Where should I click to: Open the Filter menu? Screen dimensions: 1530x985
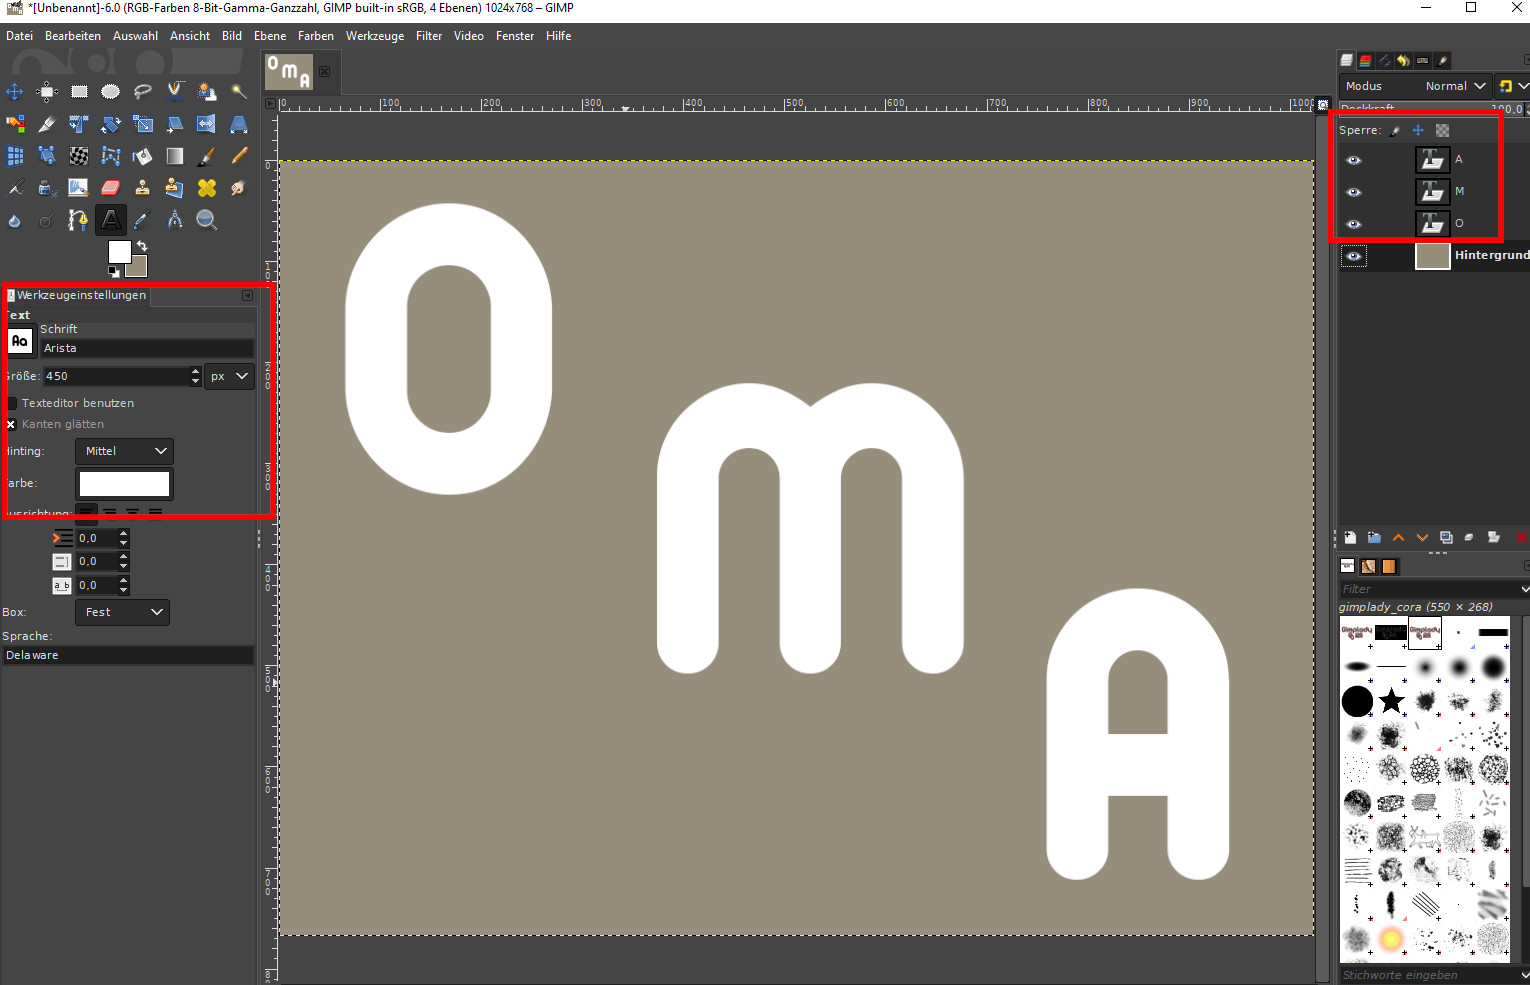(x=428, y=36)
